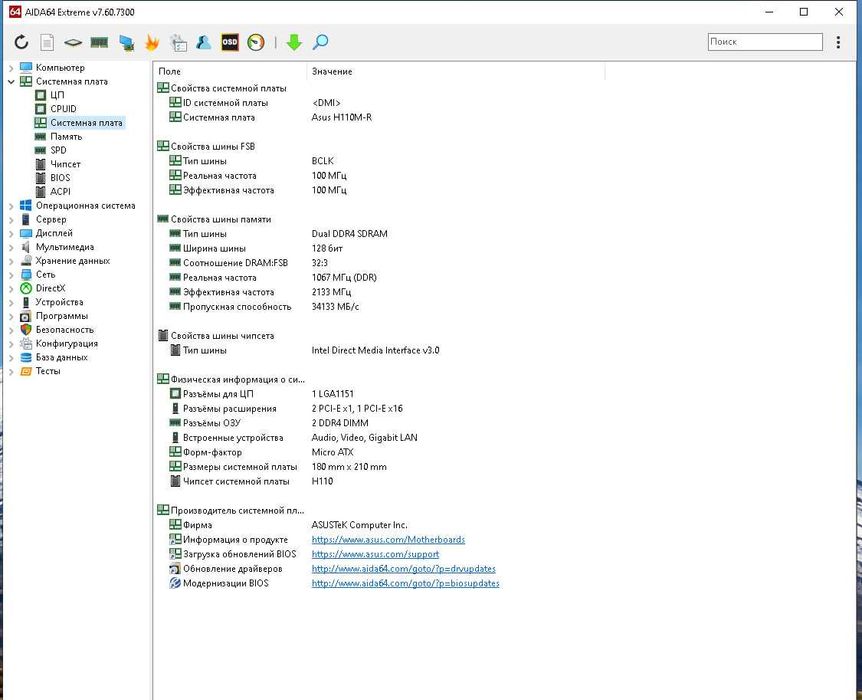Viewport: 862px width, 700px height.
Task: Select the ID системной платы row
Action: tap(255, 103)
